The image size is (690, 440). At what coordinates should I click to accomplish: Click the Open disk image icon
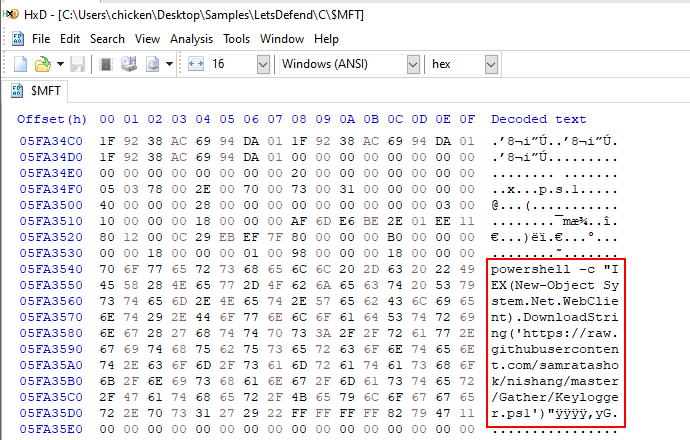pyautogui.click(x=153, y=64)
